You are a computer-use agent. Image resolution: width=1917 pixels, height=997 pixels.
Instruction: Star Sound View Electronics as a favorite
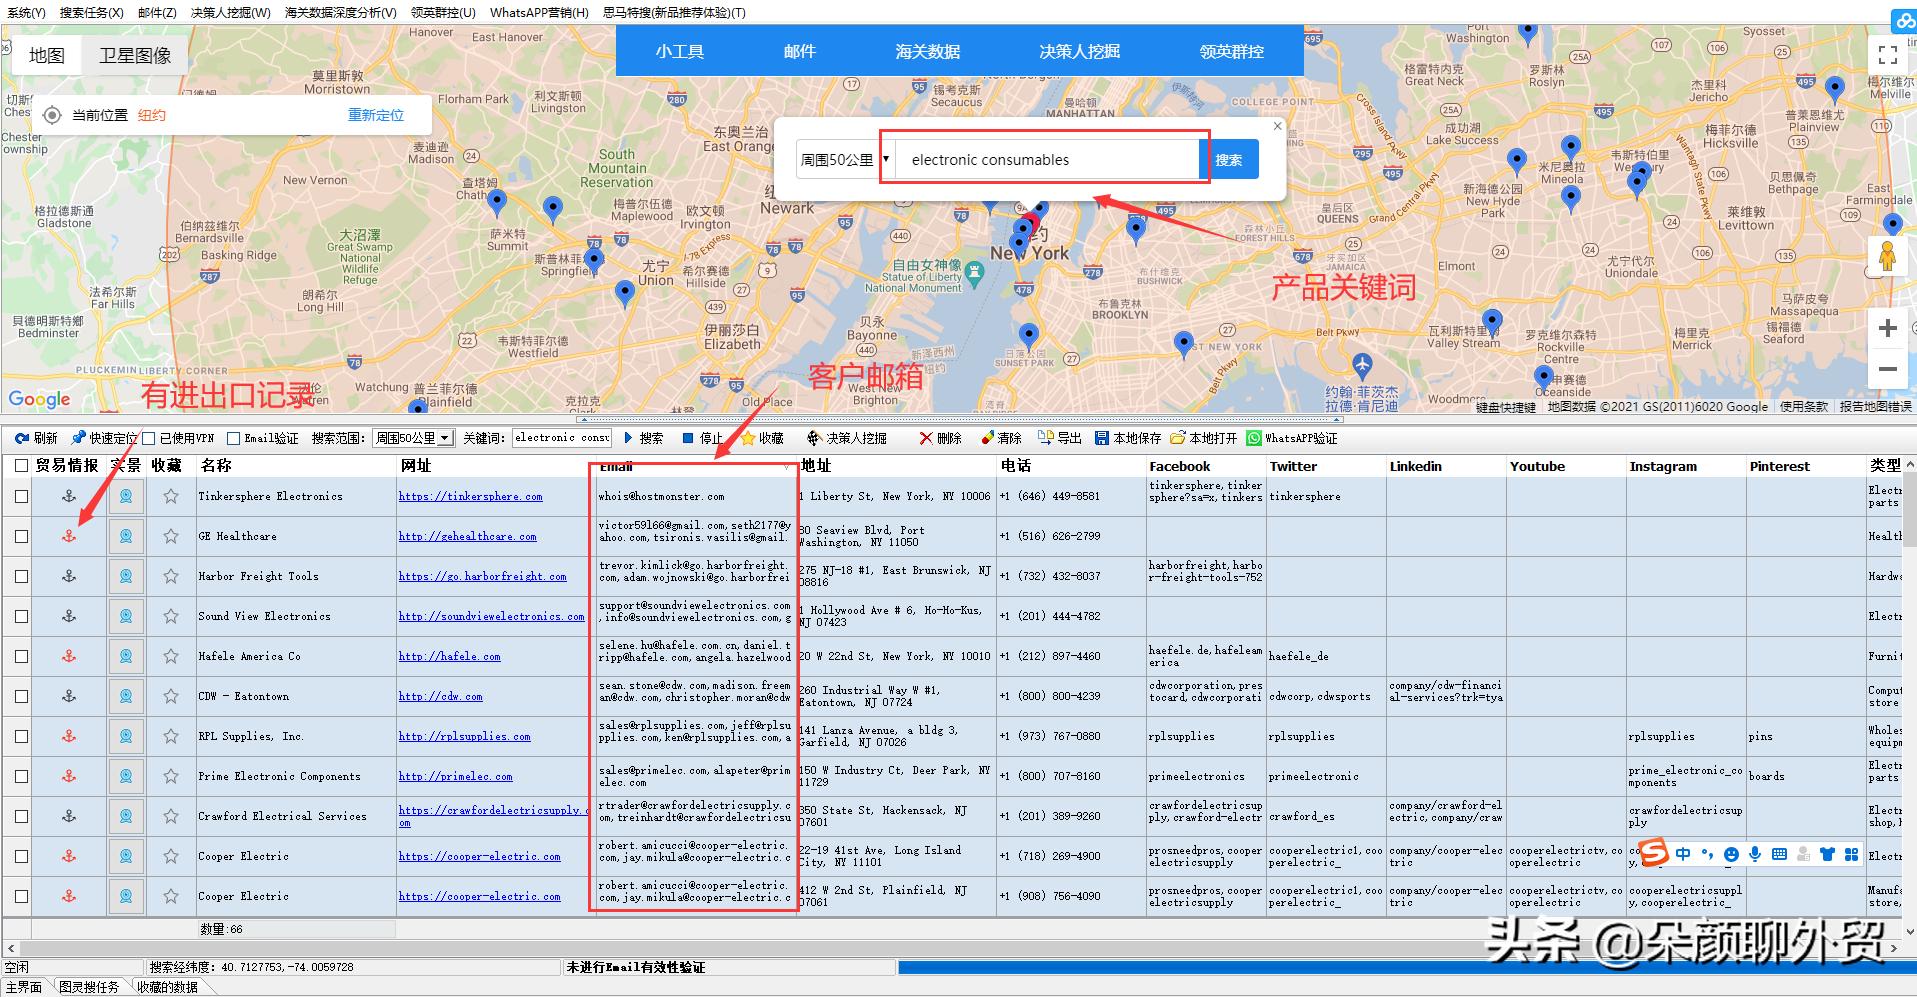coord(171,616)
